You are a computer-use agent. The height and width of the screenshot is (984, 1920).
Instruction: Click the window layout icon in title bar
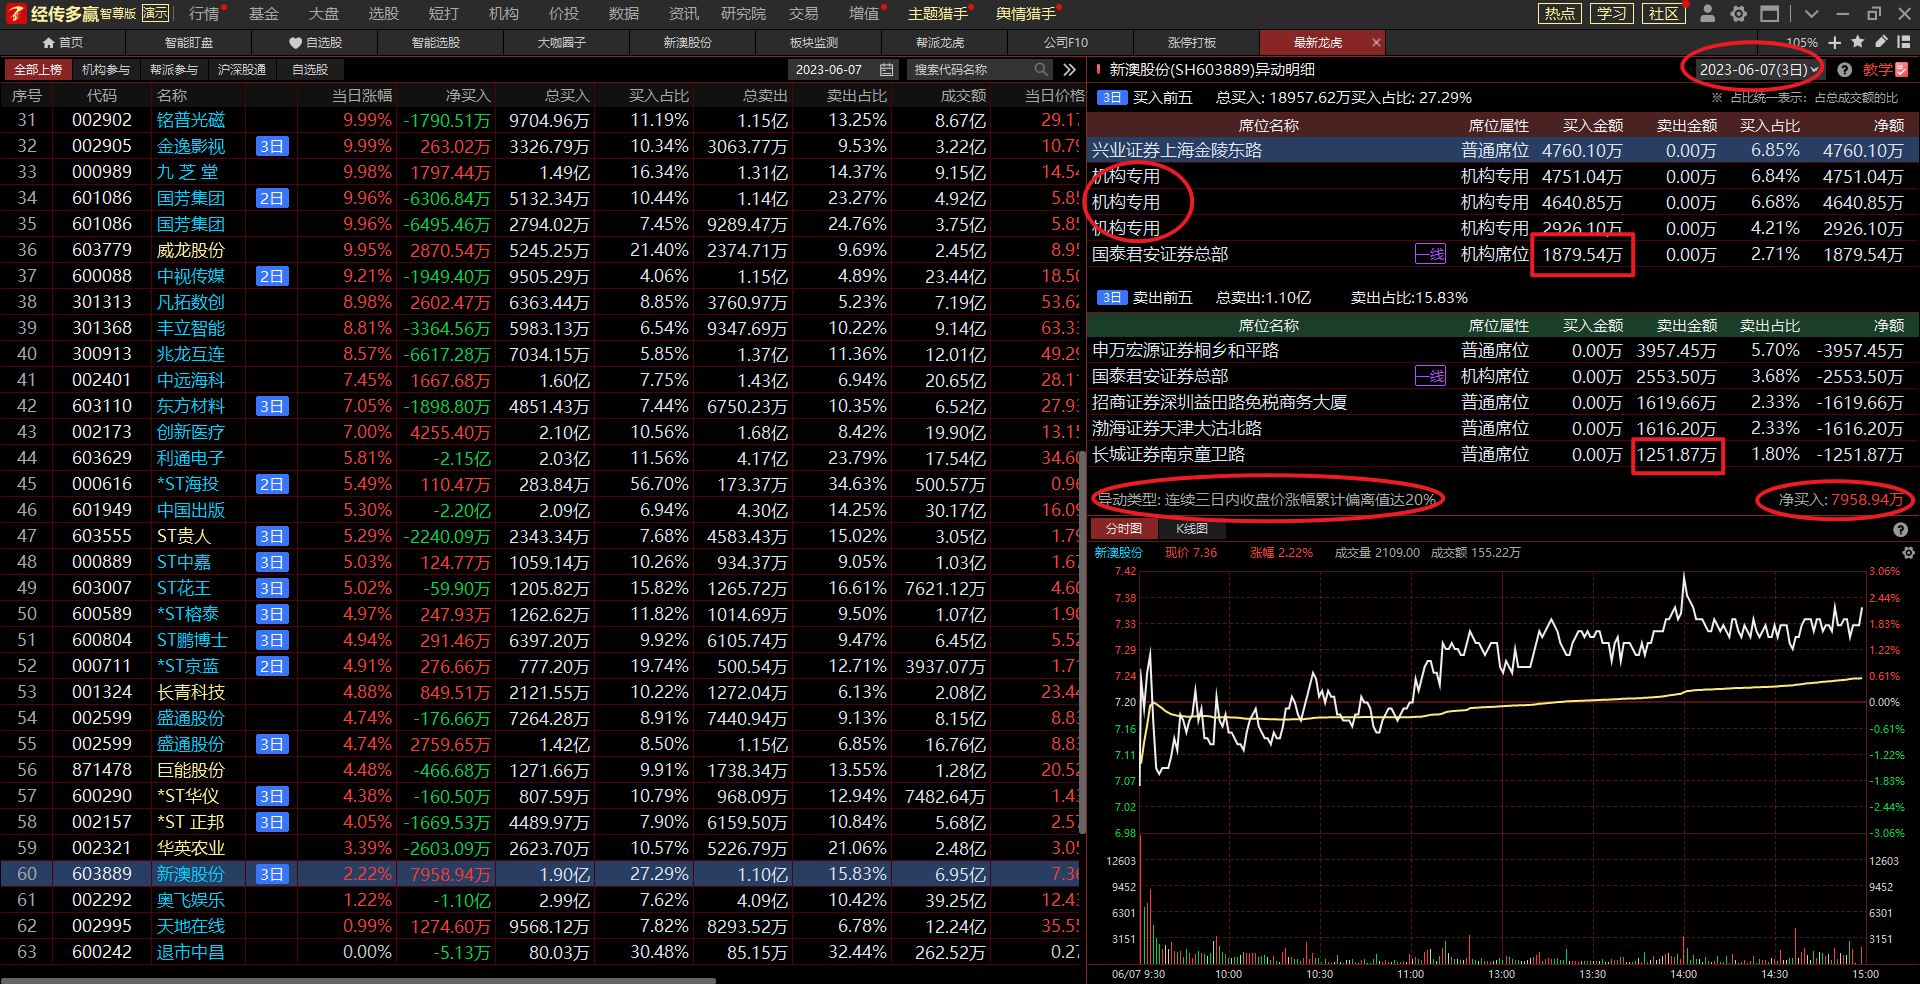[x=1770, y=13]
